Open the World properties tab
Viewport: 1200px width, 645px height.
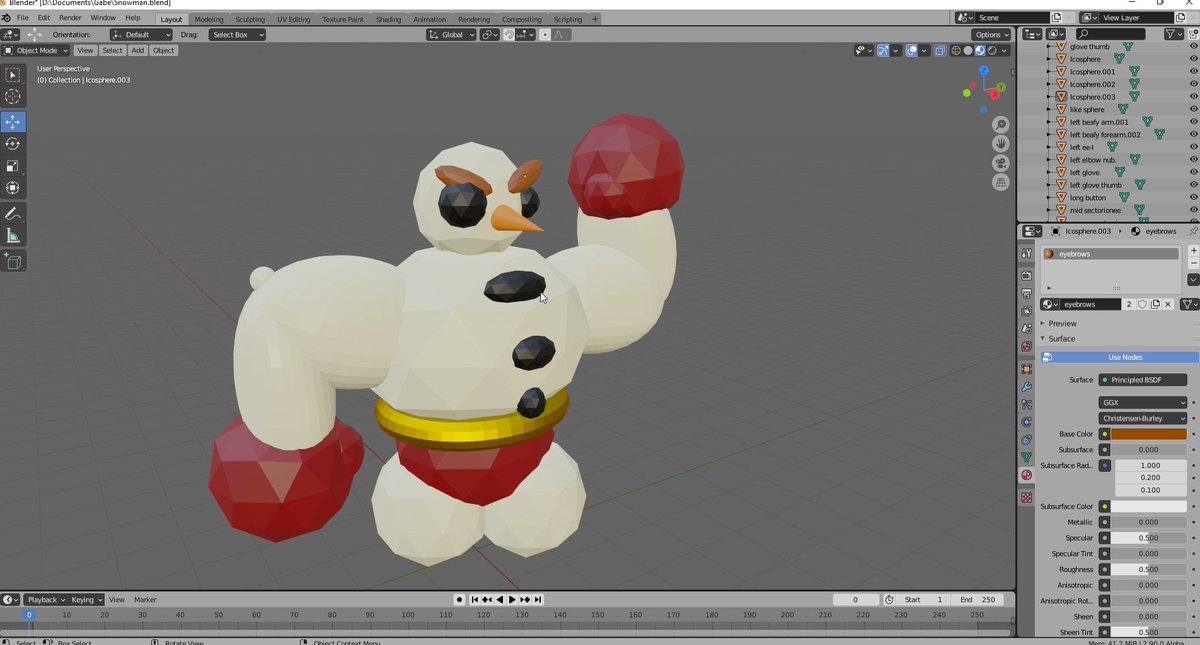1027,346
